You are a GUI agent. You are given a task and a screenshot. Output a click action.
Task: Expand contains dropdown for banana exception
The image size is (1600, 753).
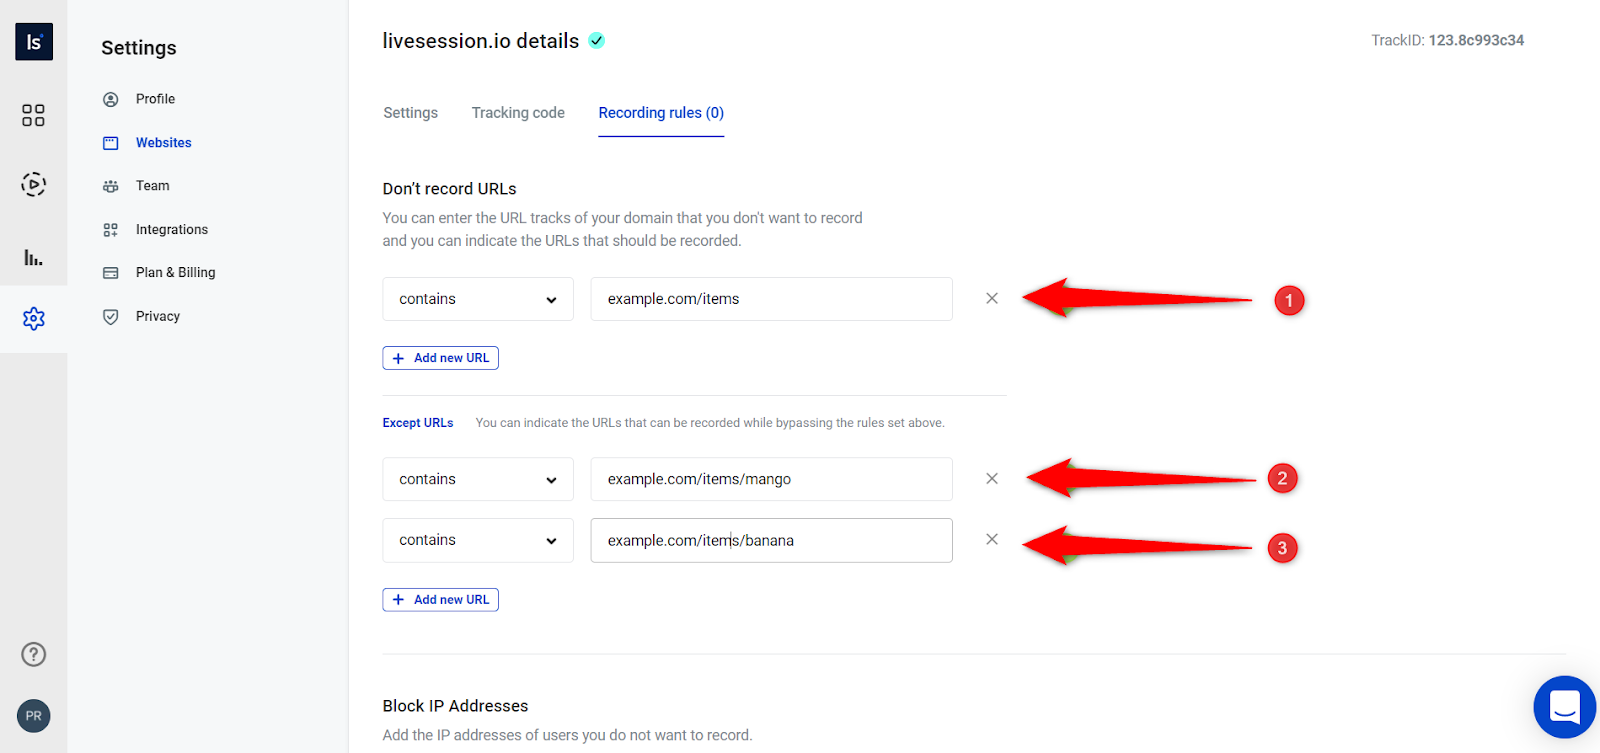tap(477, 540)
